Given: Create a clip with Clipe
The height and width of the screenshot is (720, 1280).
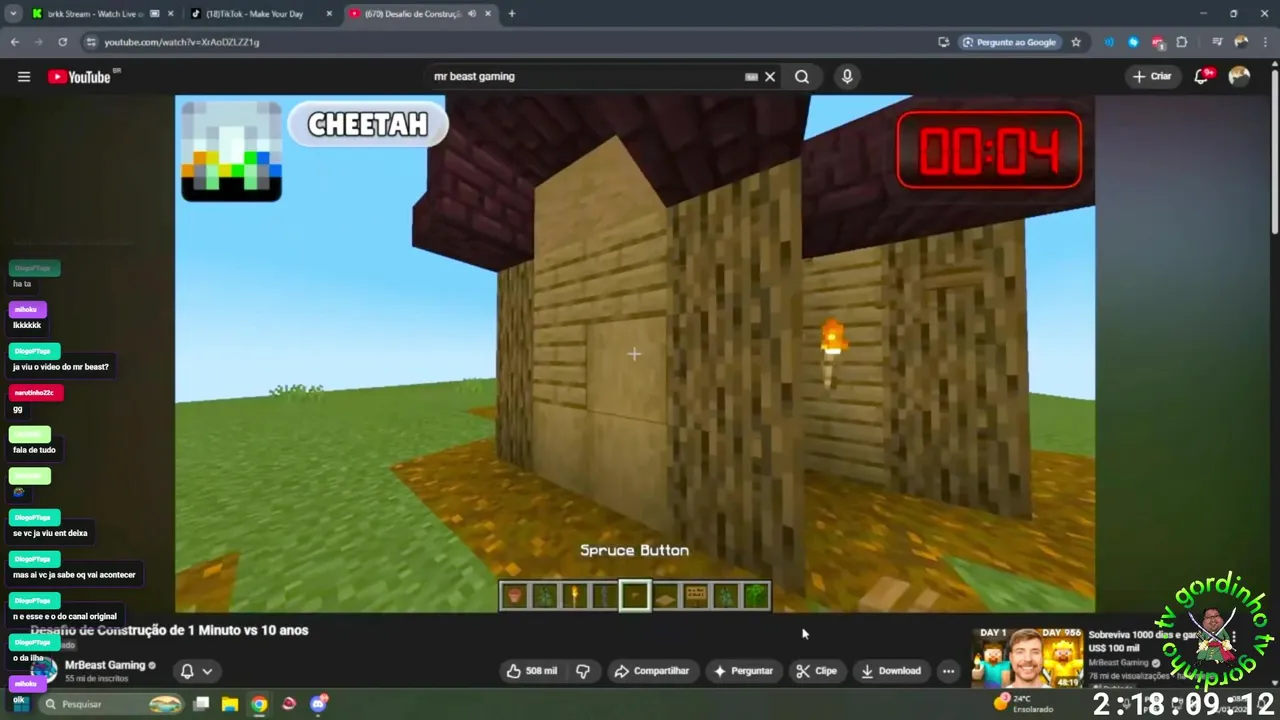Looking at the screenshot, I should tap(816, 671).
